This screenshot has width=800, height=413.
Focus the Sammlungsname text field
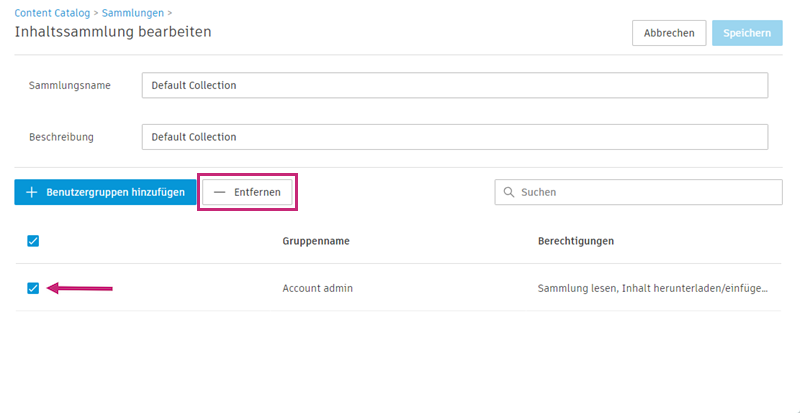[x=455, y=85]
